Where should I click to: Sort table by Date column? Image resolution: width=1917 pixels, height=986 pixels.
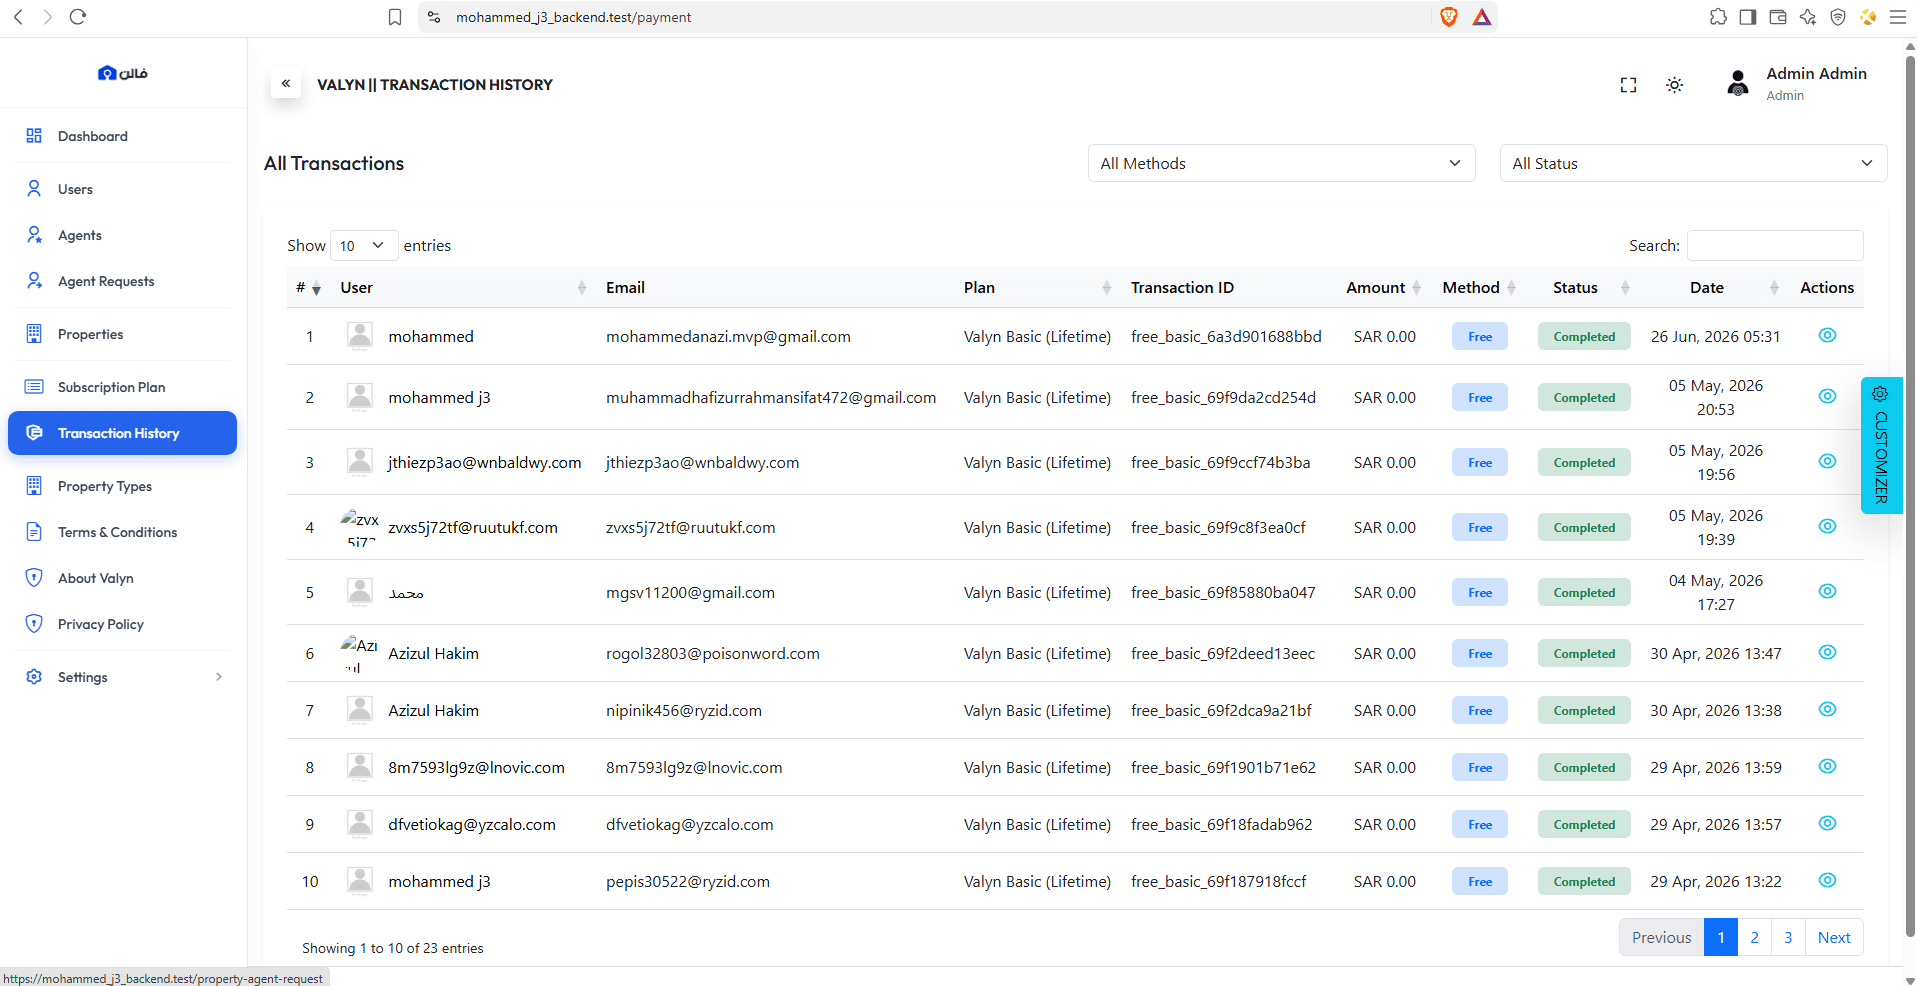[1715, 287]
